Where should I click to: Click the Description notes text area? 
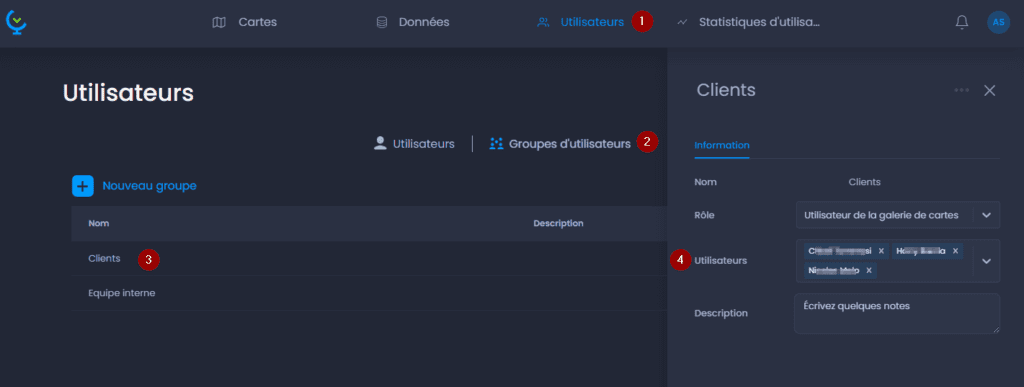(x=897, y=313)
